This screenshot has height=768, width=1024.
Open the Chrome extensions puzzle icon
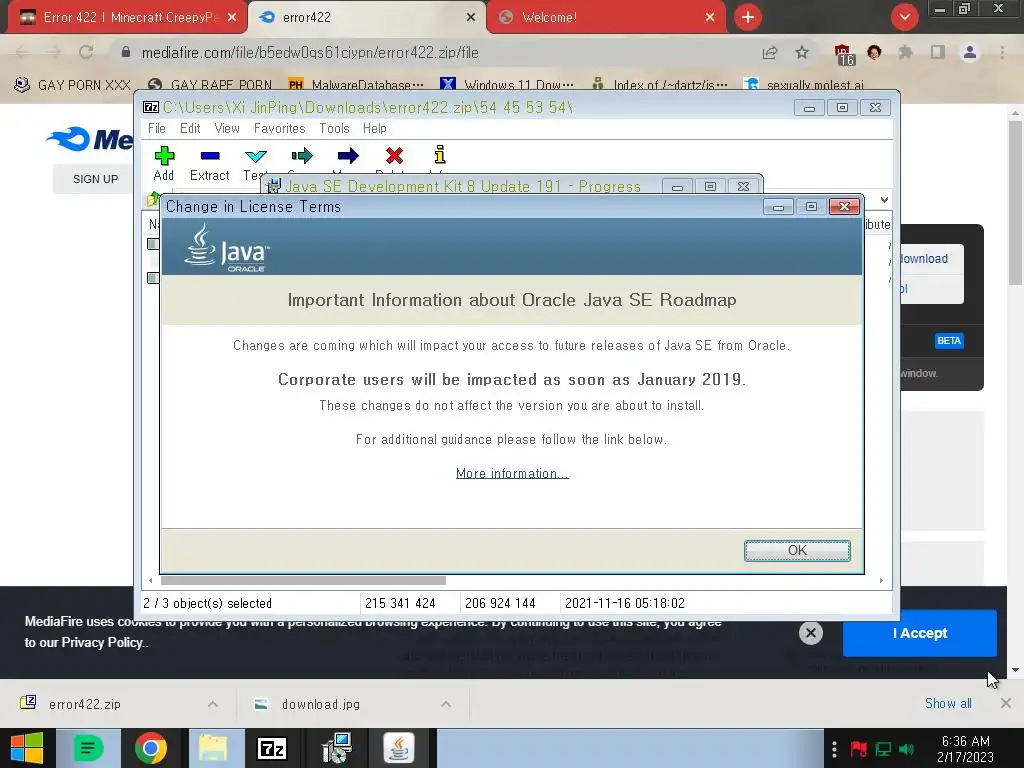[x=906, y=53]
